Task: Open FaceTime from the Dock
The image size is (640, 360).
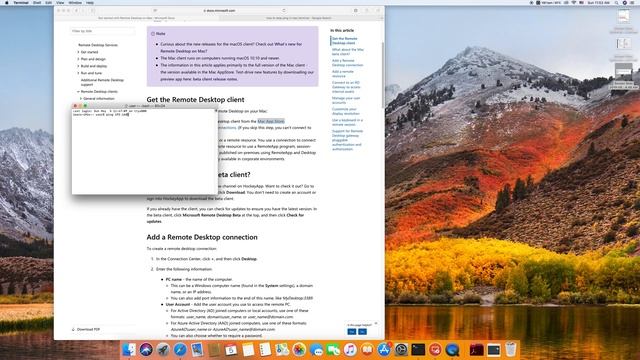Action: [x=333, y=350]
